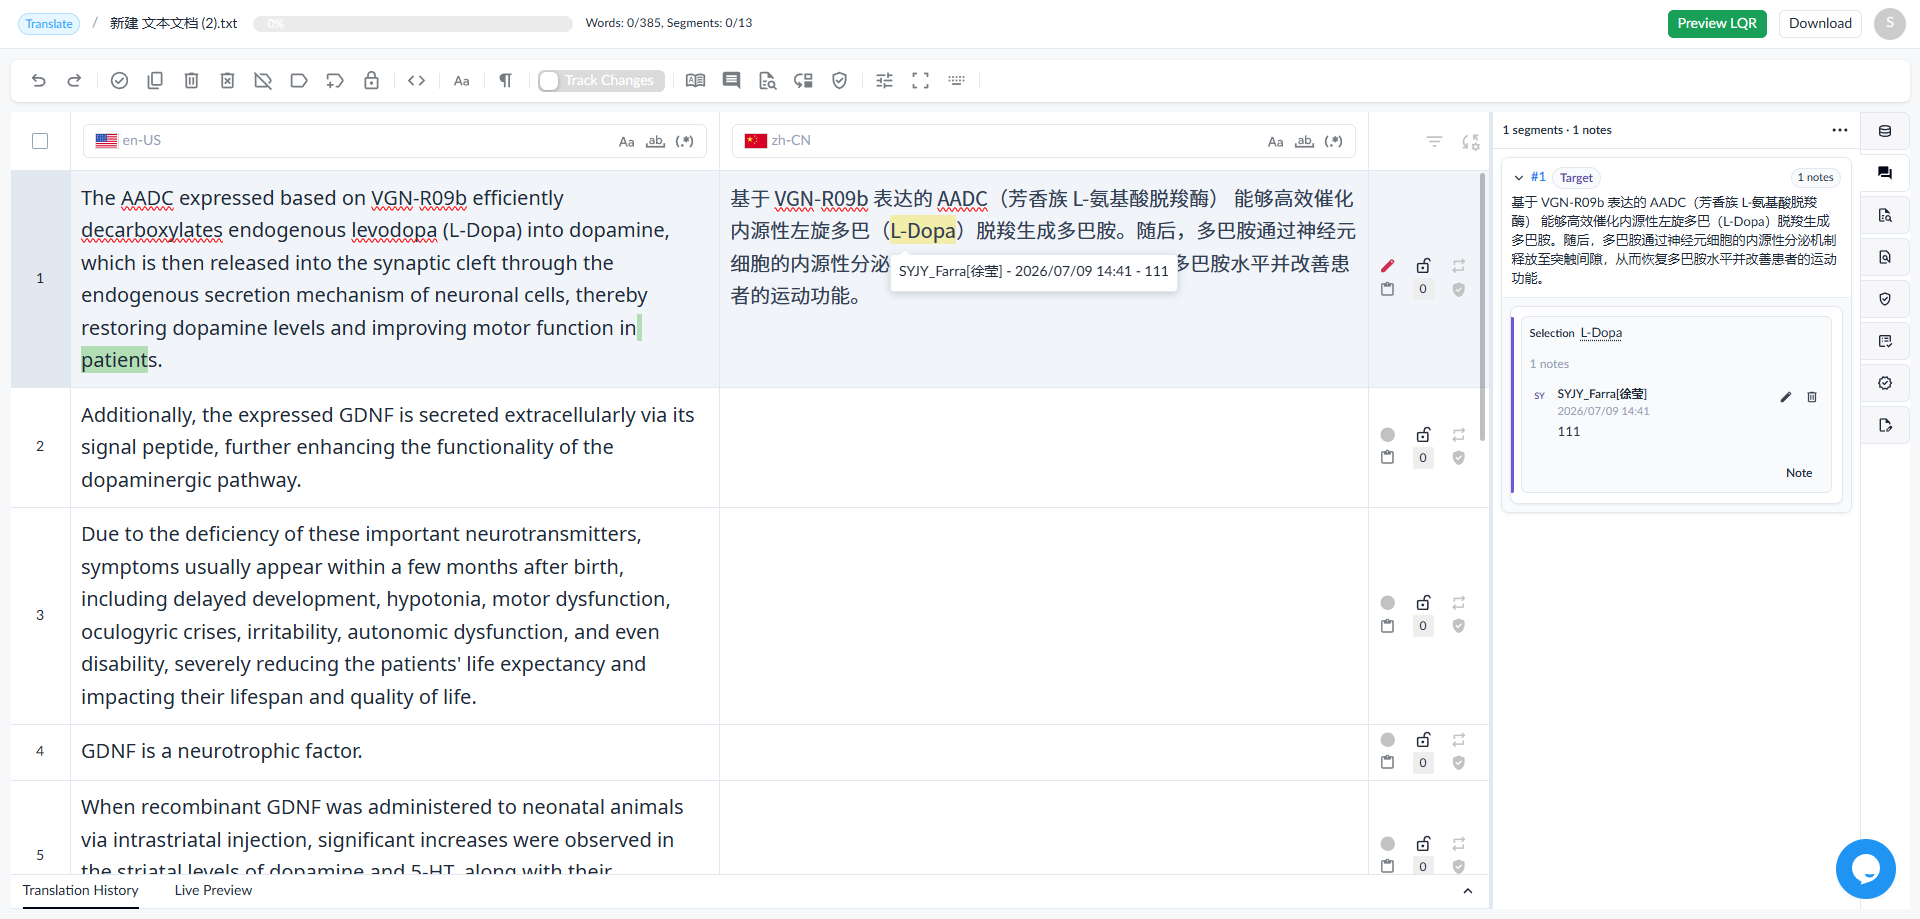Image resolution: width=1920 pixels, height=919 pixels.
Task: Click the translation progress bar
Action: [413, 24]
